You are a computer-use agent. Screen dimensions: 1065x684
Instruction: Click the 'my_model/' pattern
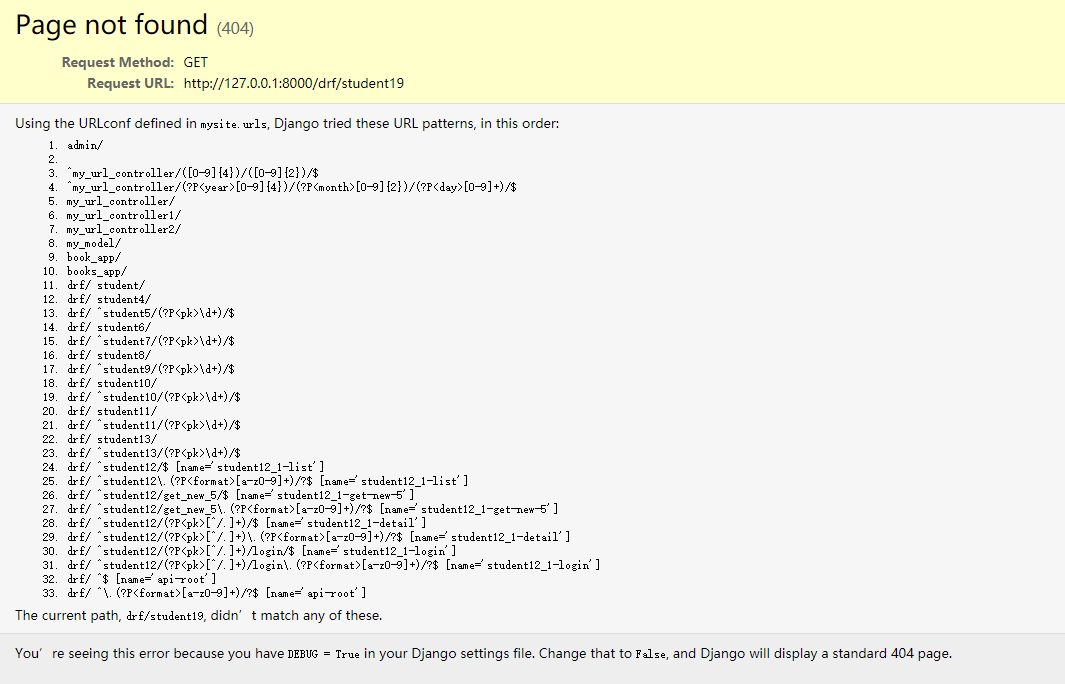[x=94, y=244]
